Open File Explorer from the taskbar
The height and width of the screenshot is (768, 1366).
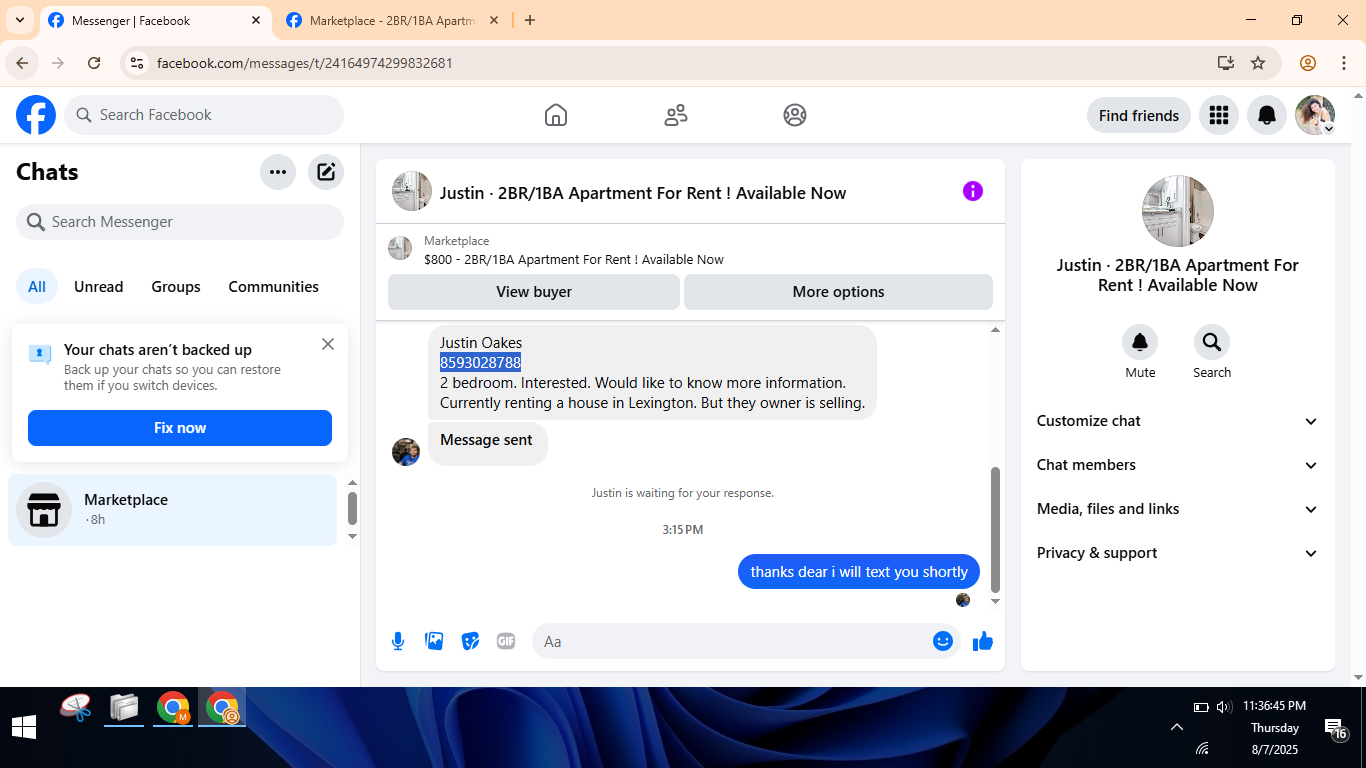124,708
